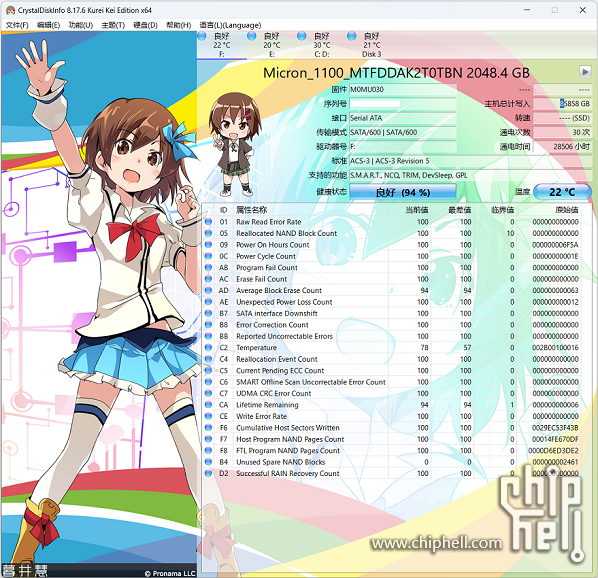Click the total host writes value field

[562, 104]
